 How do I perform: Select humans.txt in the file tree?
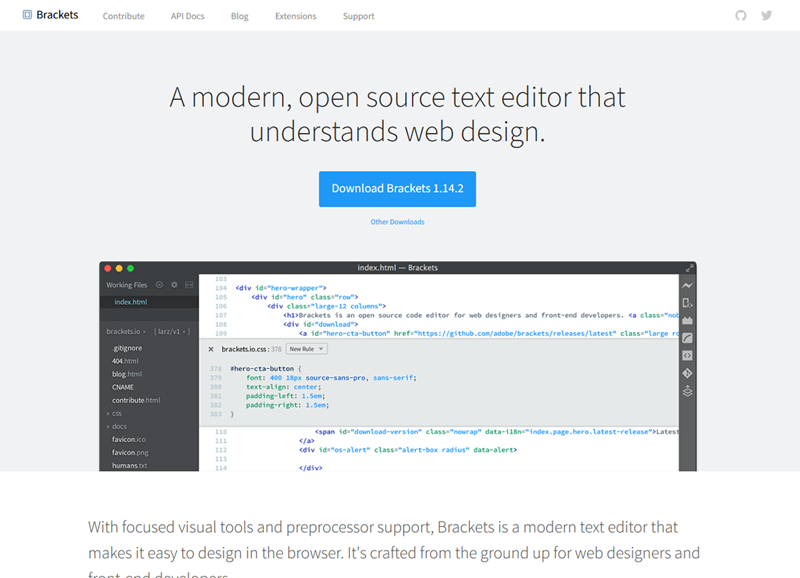[x=130, y=465]
